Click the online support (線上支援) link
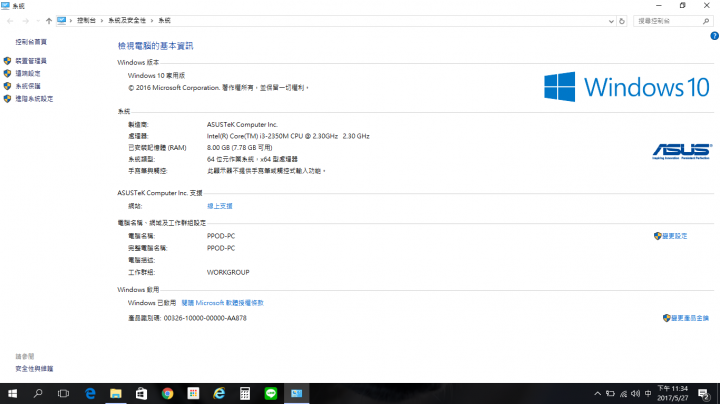 pyautogui.click(x=219, y=206)
